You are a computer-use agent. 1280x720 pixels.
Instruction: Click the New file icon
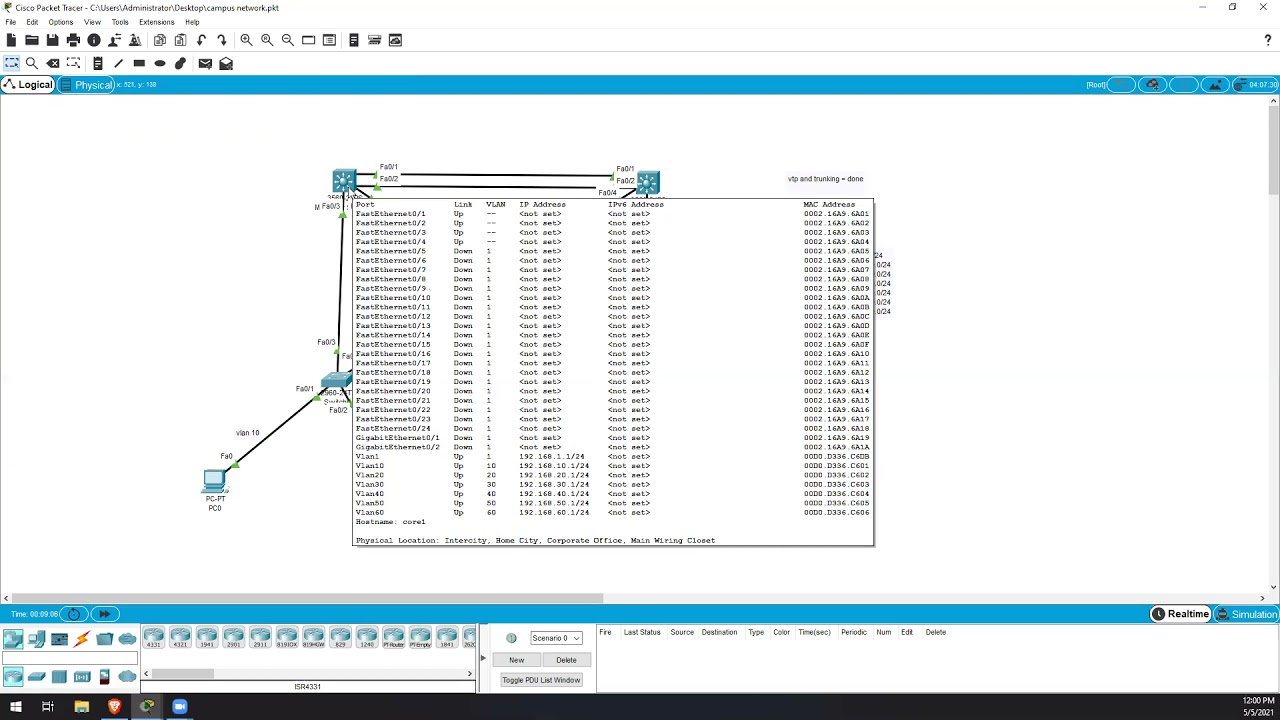pyautogui.click(x=11, y=40)
